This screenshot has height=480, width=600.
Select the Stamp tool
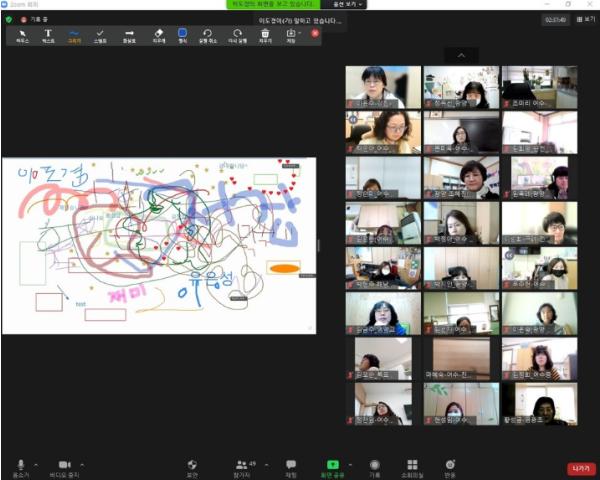coord(100,36)
